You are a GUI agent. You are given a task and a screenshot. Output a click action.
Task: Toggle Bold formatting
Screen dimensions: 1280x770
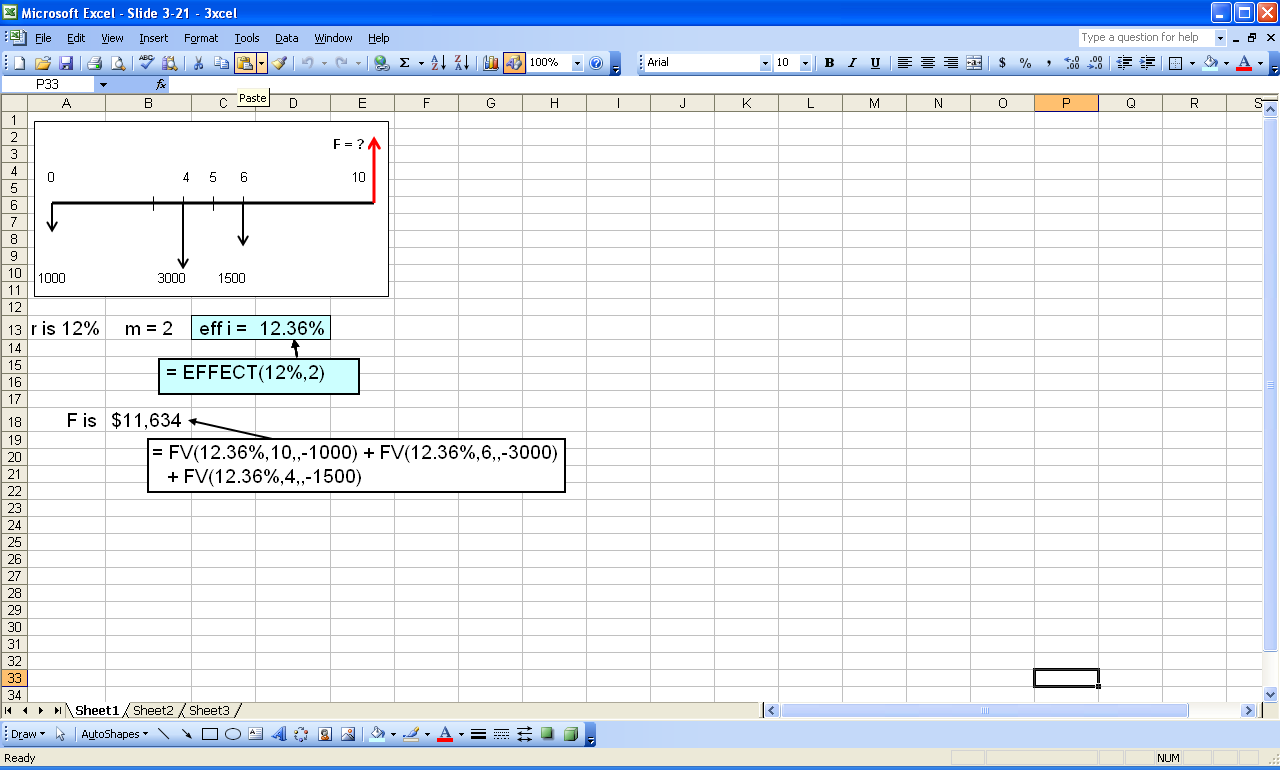point(829,62)
